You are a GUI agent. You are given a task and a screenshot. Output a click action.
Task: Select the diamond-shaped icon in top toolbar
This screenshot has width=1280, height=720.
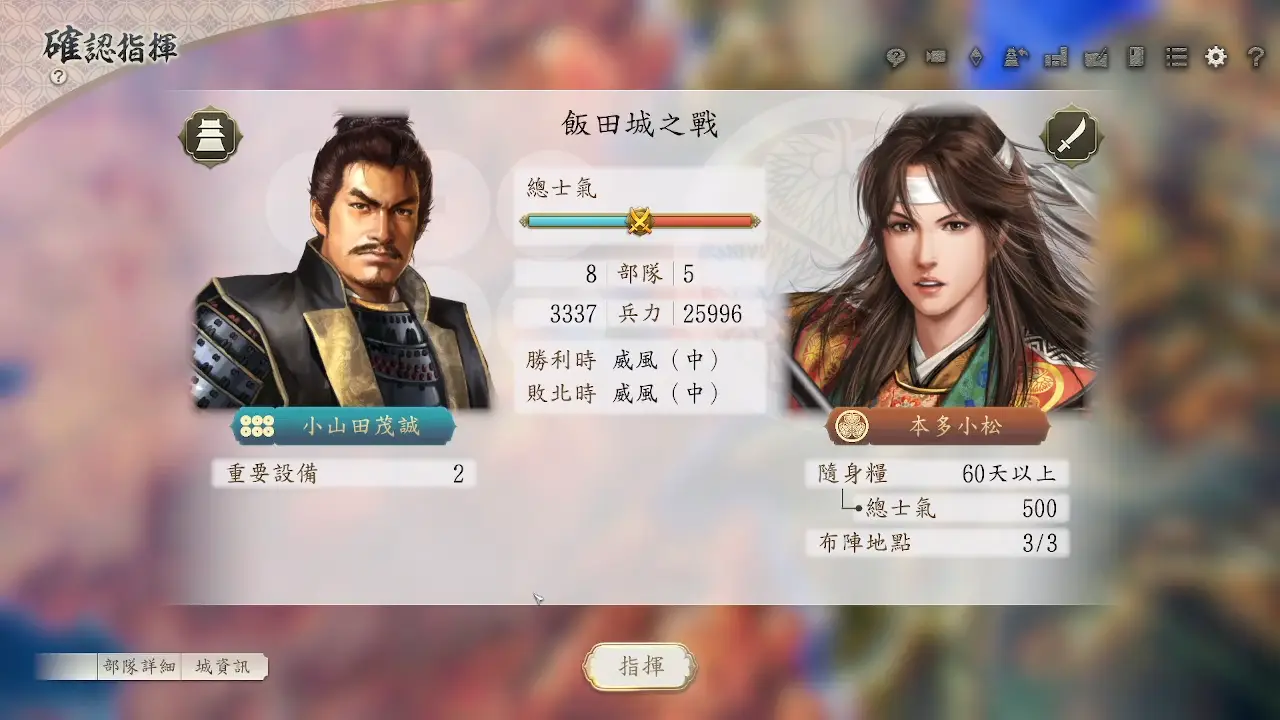976,57
